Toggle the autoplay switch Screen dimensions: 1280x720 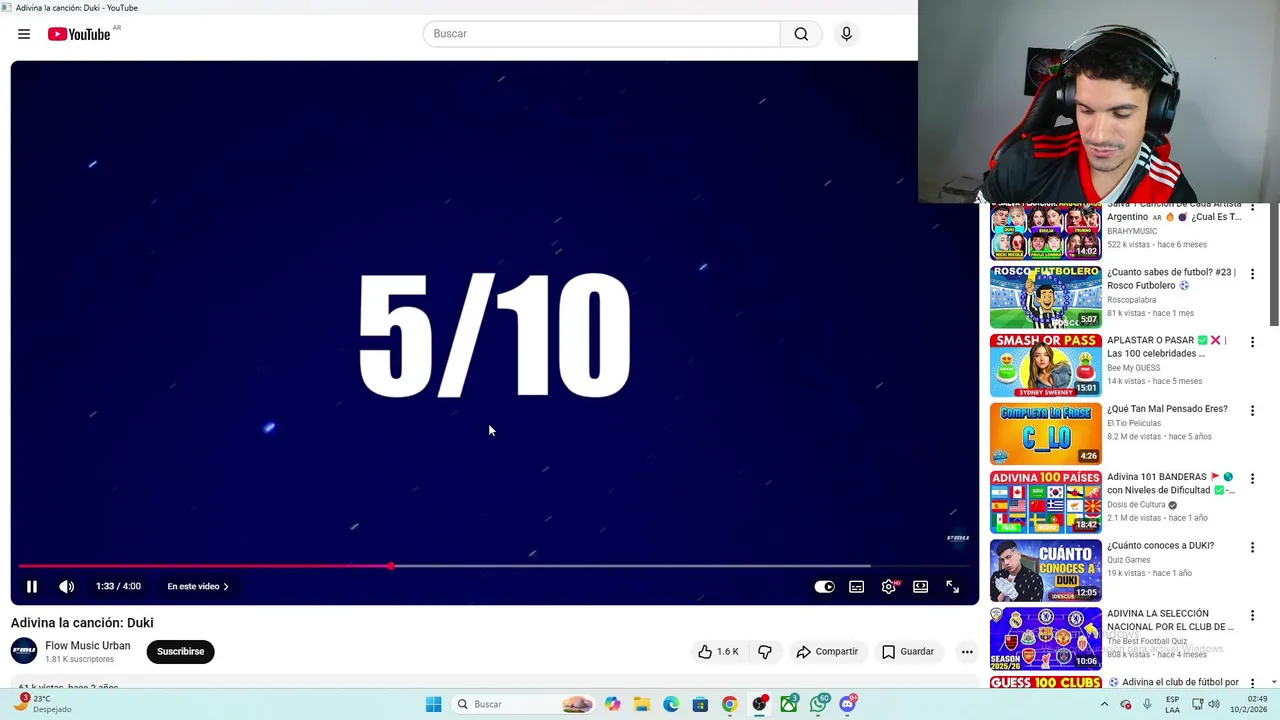coord(824,587)
